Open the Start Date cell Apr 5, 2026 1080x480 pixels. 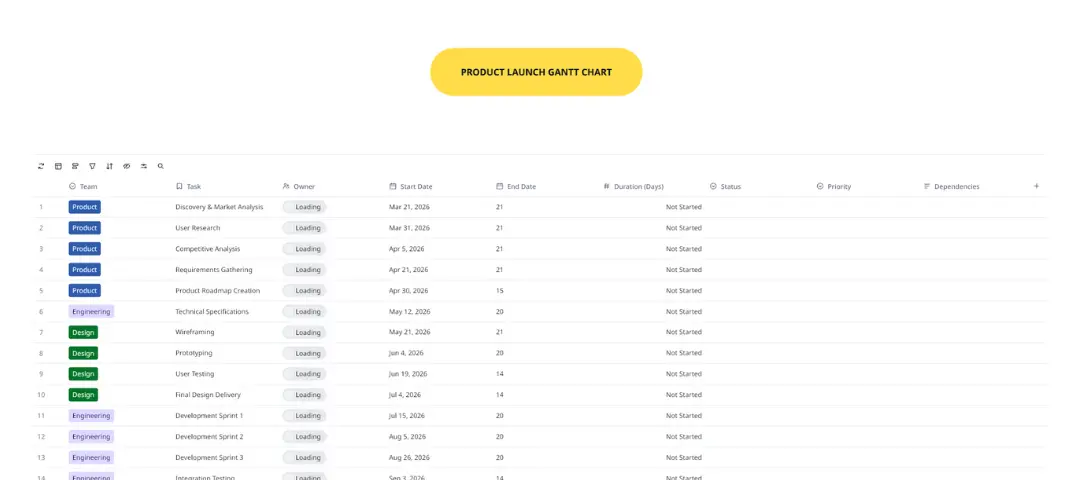[406, 249]
